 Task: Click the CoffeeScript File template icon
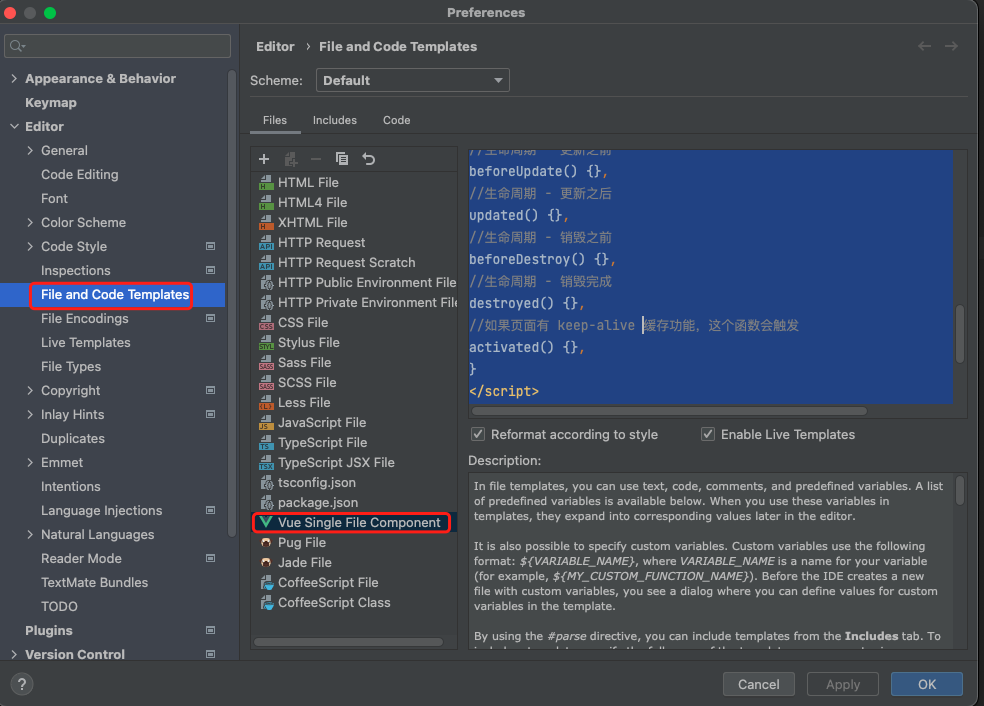[266, 583]
